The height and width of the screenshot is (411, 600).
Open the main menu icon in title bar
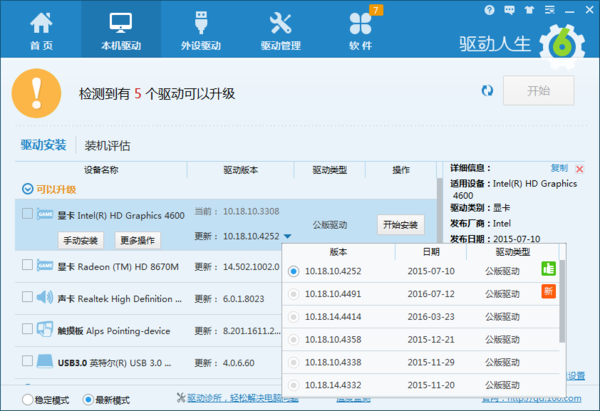[x=550, y=10]
